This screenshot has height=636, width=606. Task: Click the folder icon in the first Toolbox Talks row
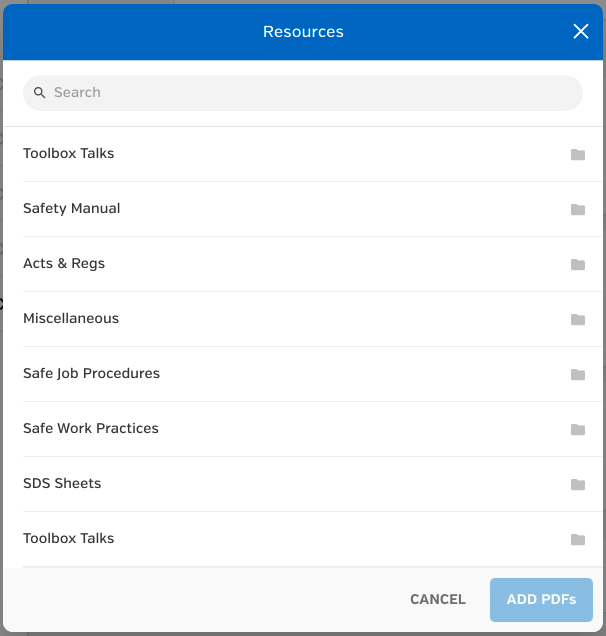click(578, 155)
